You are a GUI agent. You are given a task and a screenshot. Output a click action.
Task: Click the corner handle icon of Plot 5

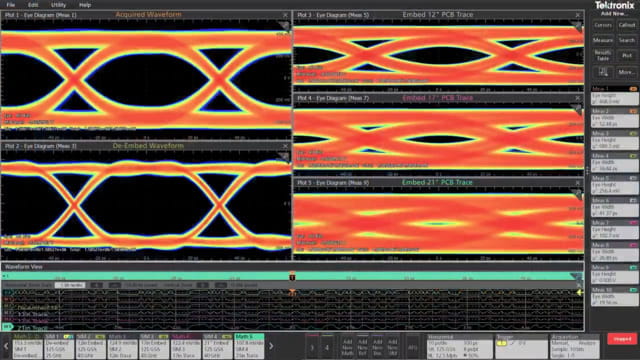click(x=577, y=194)
